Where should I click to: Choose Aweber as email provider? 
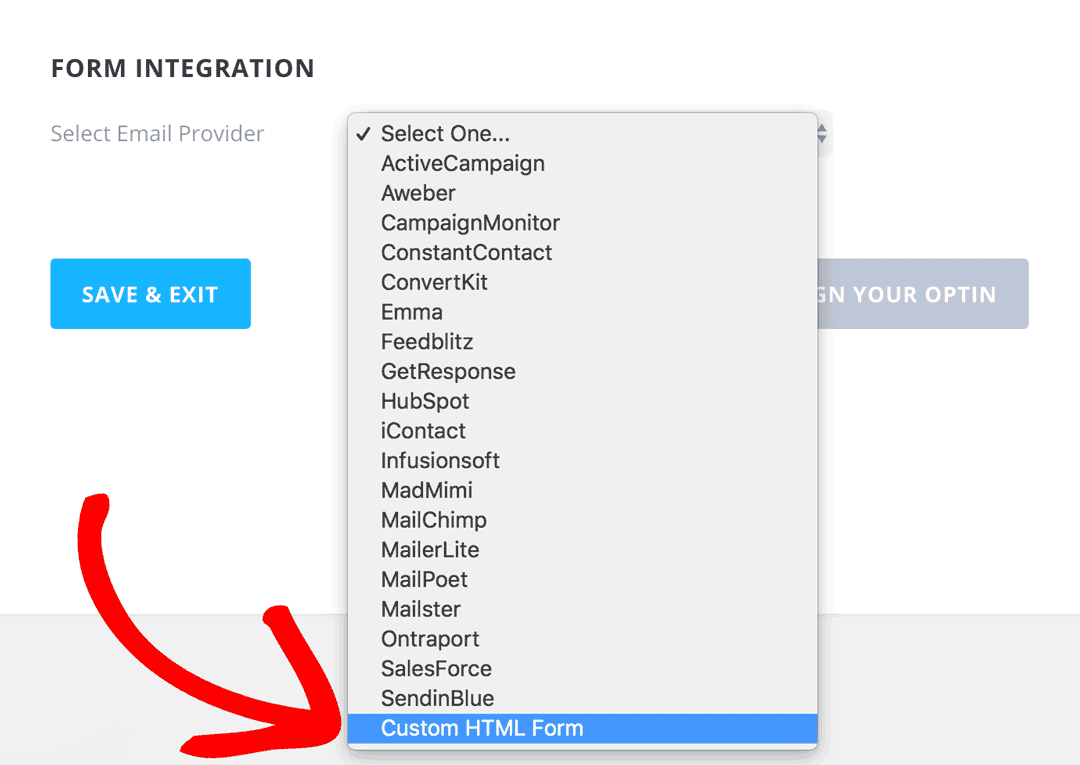[x=418, y=193]
